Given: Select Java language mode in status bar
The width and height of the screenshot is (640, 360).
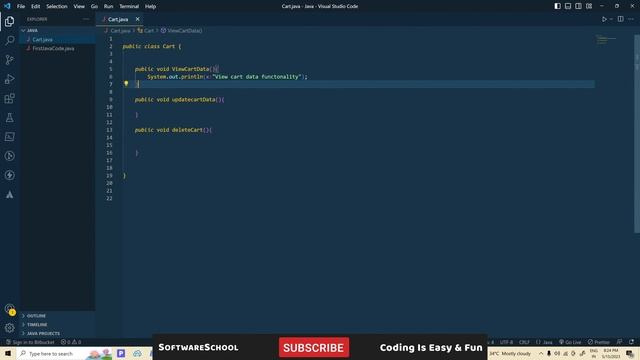Looking at the screenshot, I should click(544, 342).
